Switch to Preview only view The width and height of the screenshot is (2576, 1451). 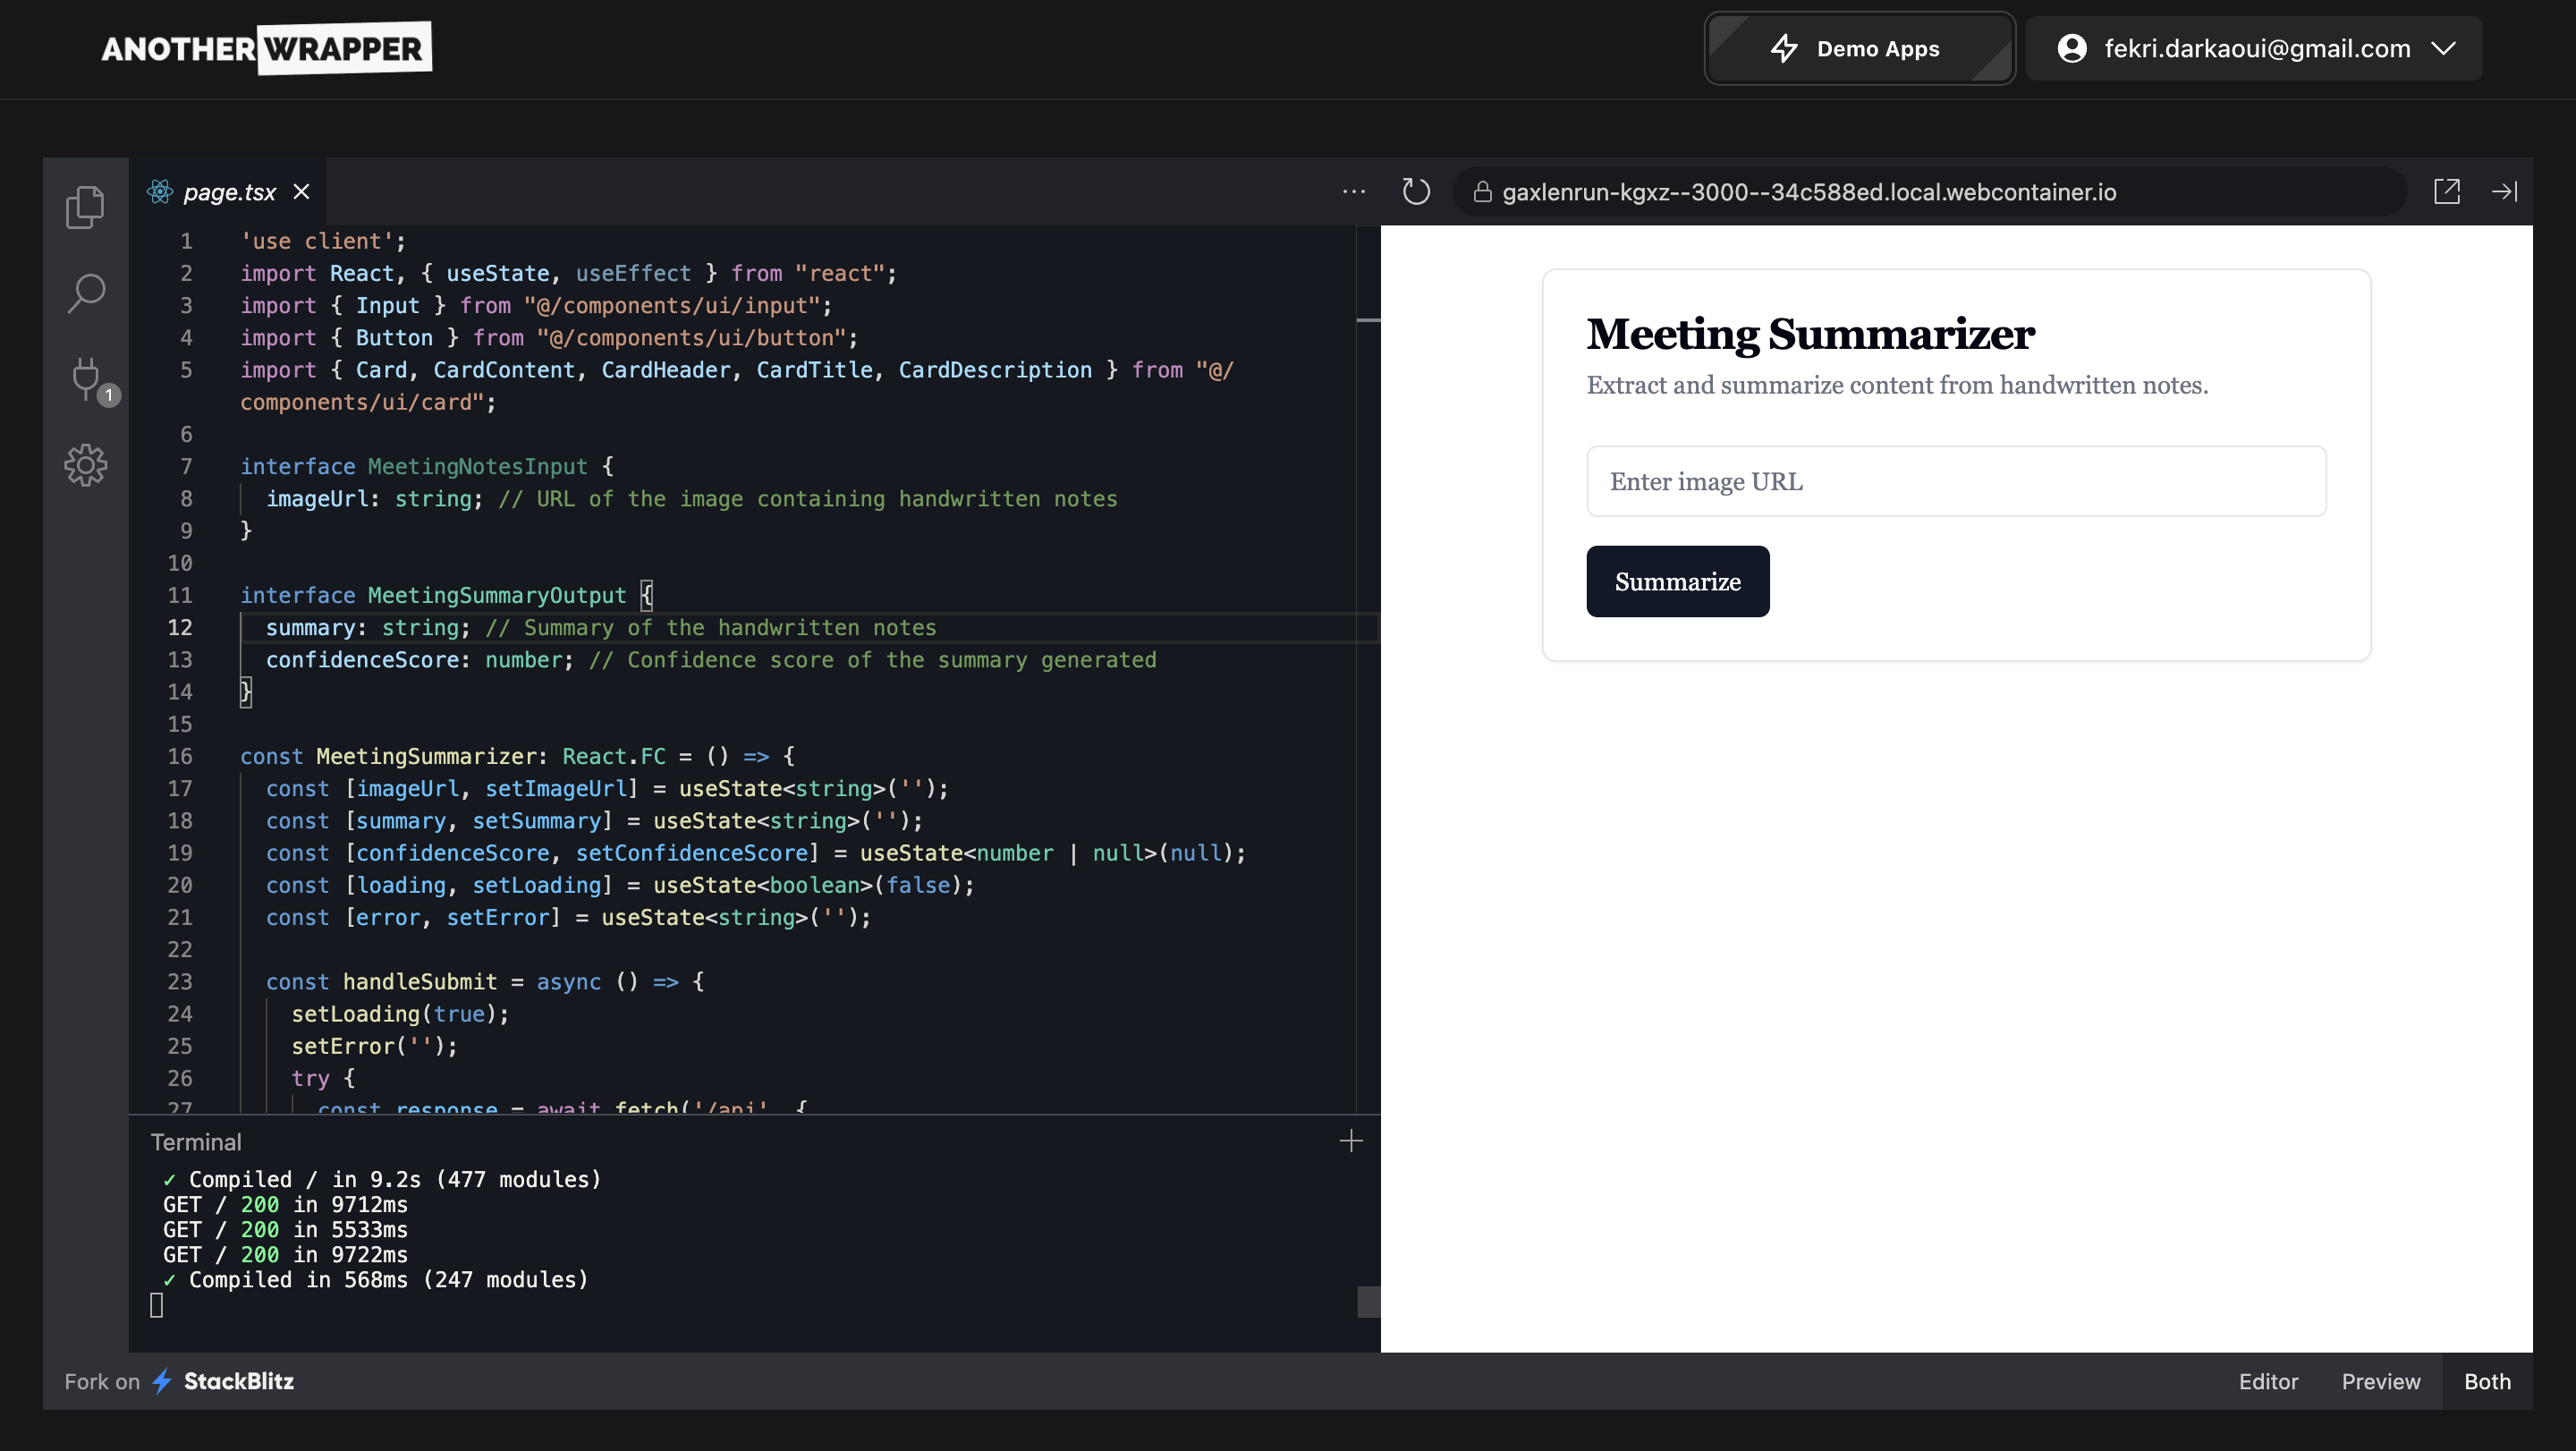(x=2380, y=1381)
